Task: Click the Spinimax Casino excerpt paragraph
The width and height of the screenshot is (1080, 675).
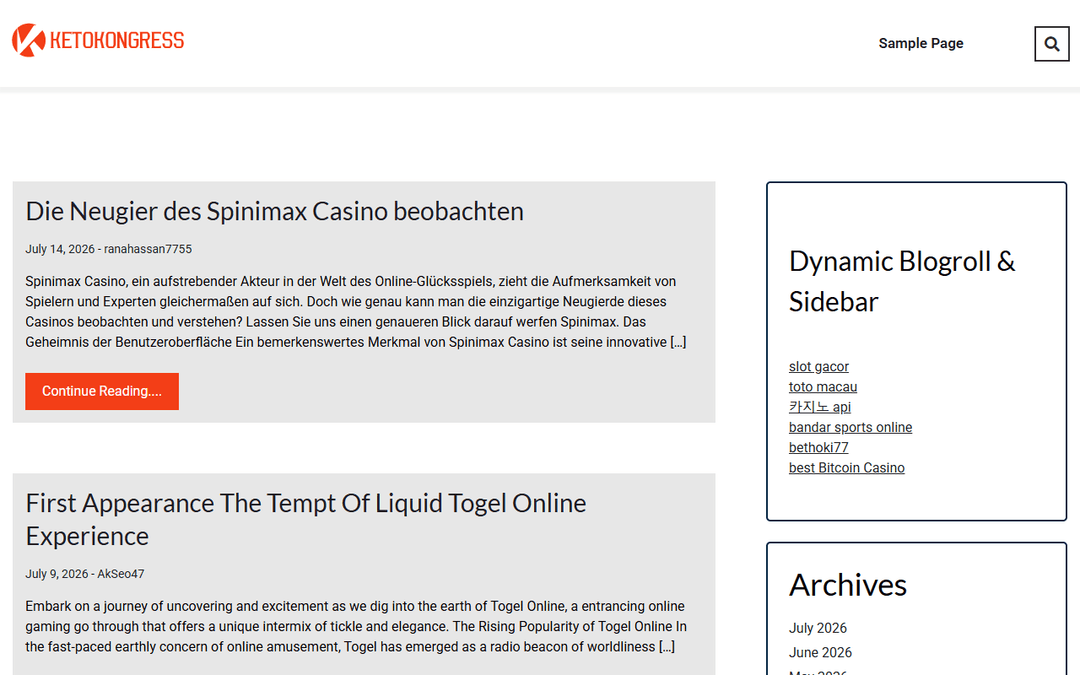Action: point(356,311)
